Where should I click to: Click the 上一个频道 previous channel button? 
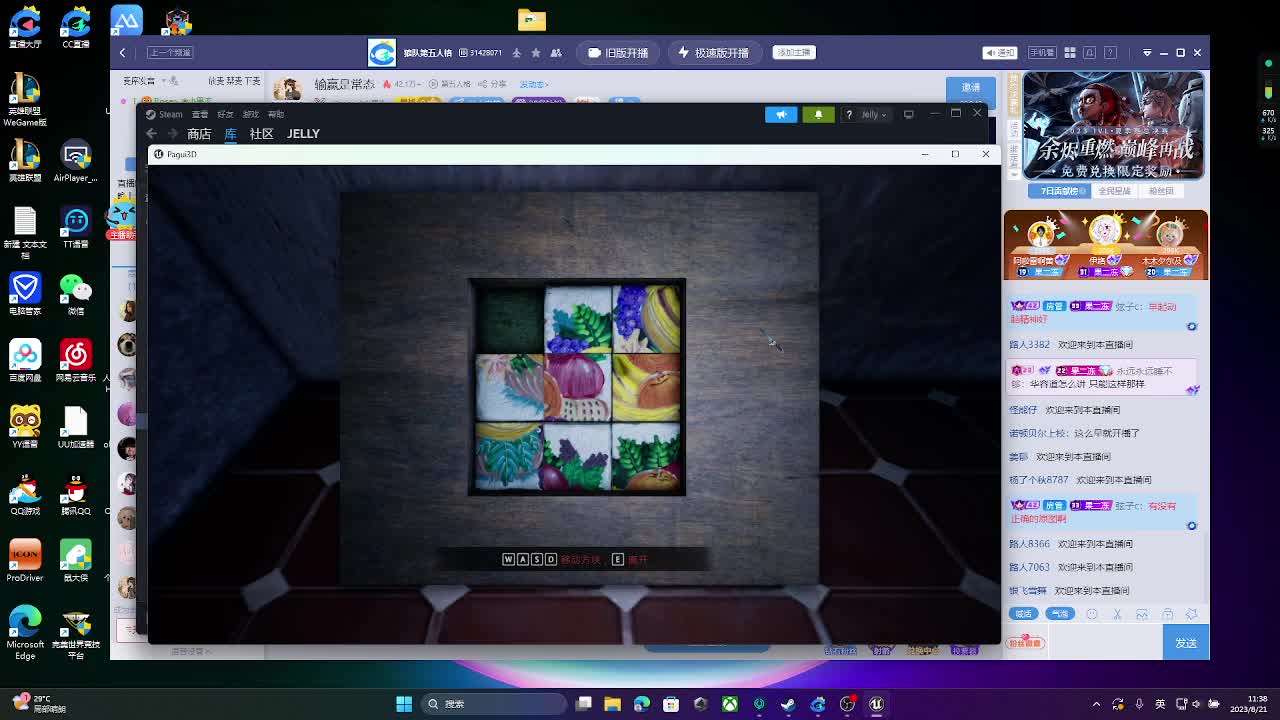tap(170, 52)
